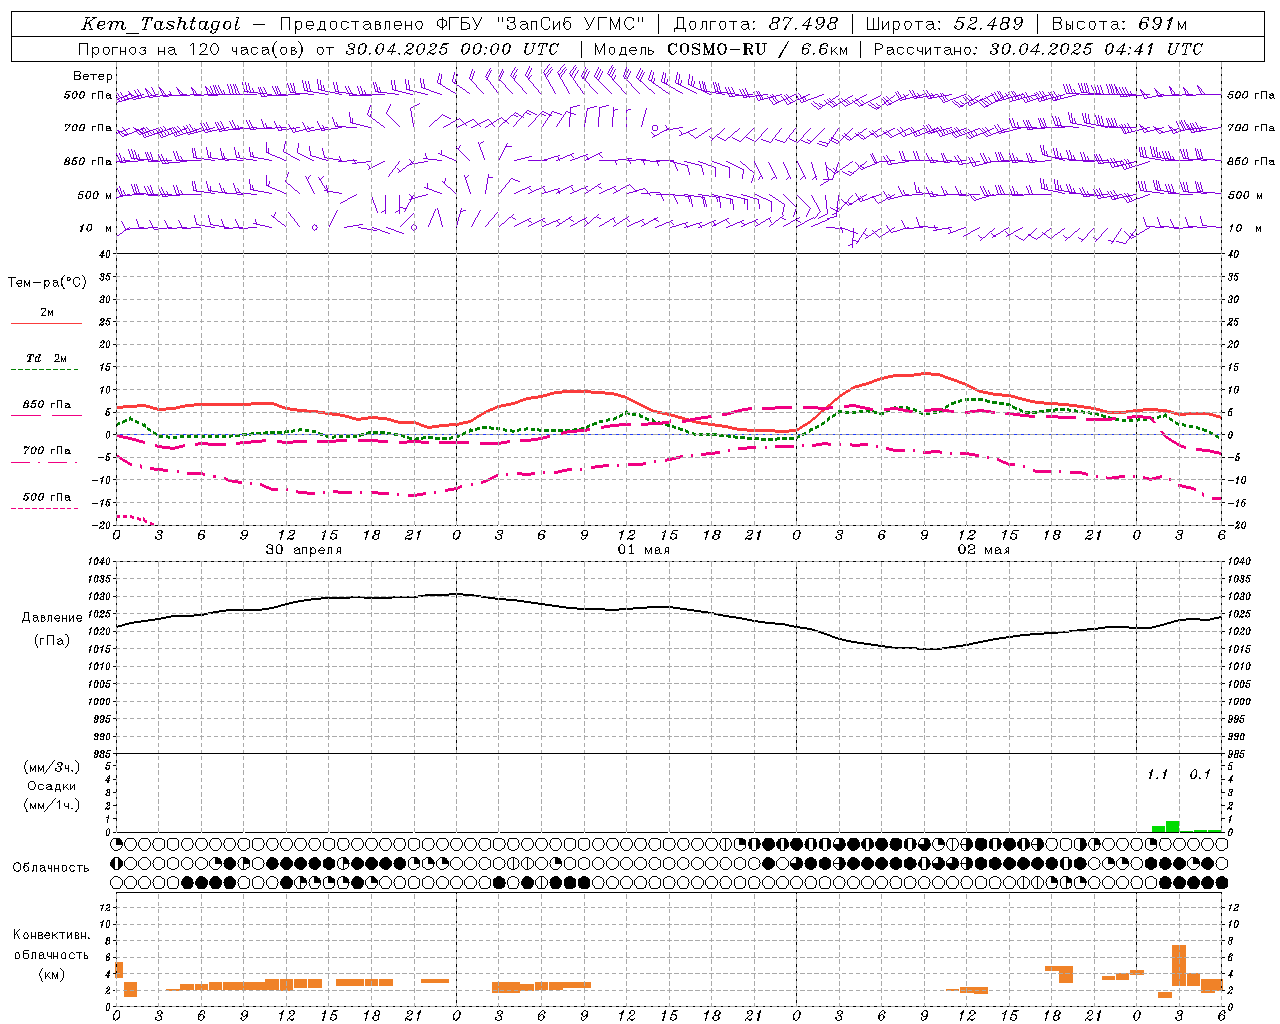This screenshot has height=1024, width=1280.
Task: Click the '1.1' precipitation total value
Action: (x=1157, y=775)
